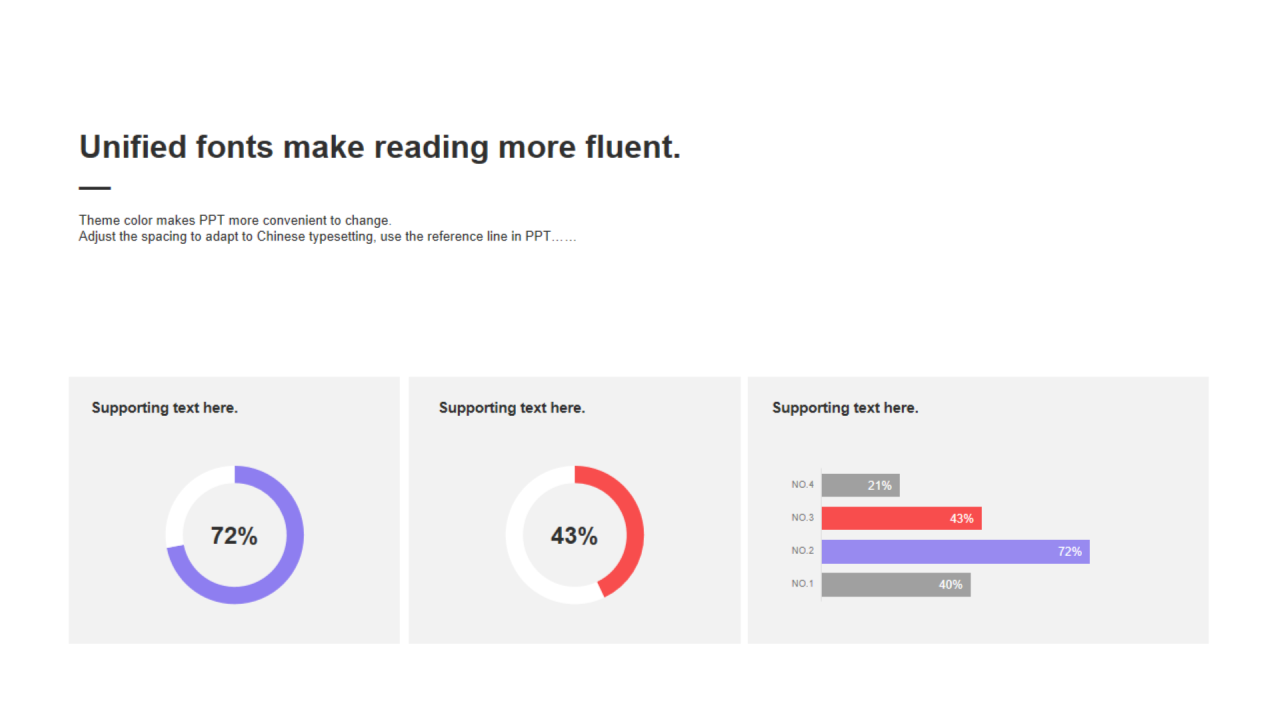Select the NO.2 axis label
Viewport: 1280px width, 720px height.
coord(803,551)
